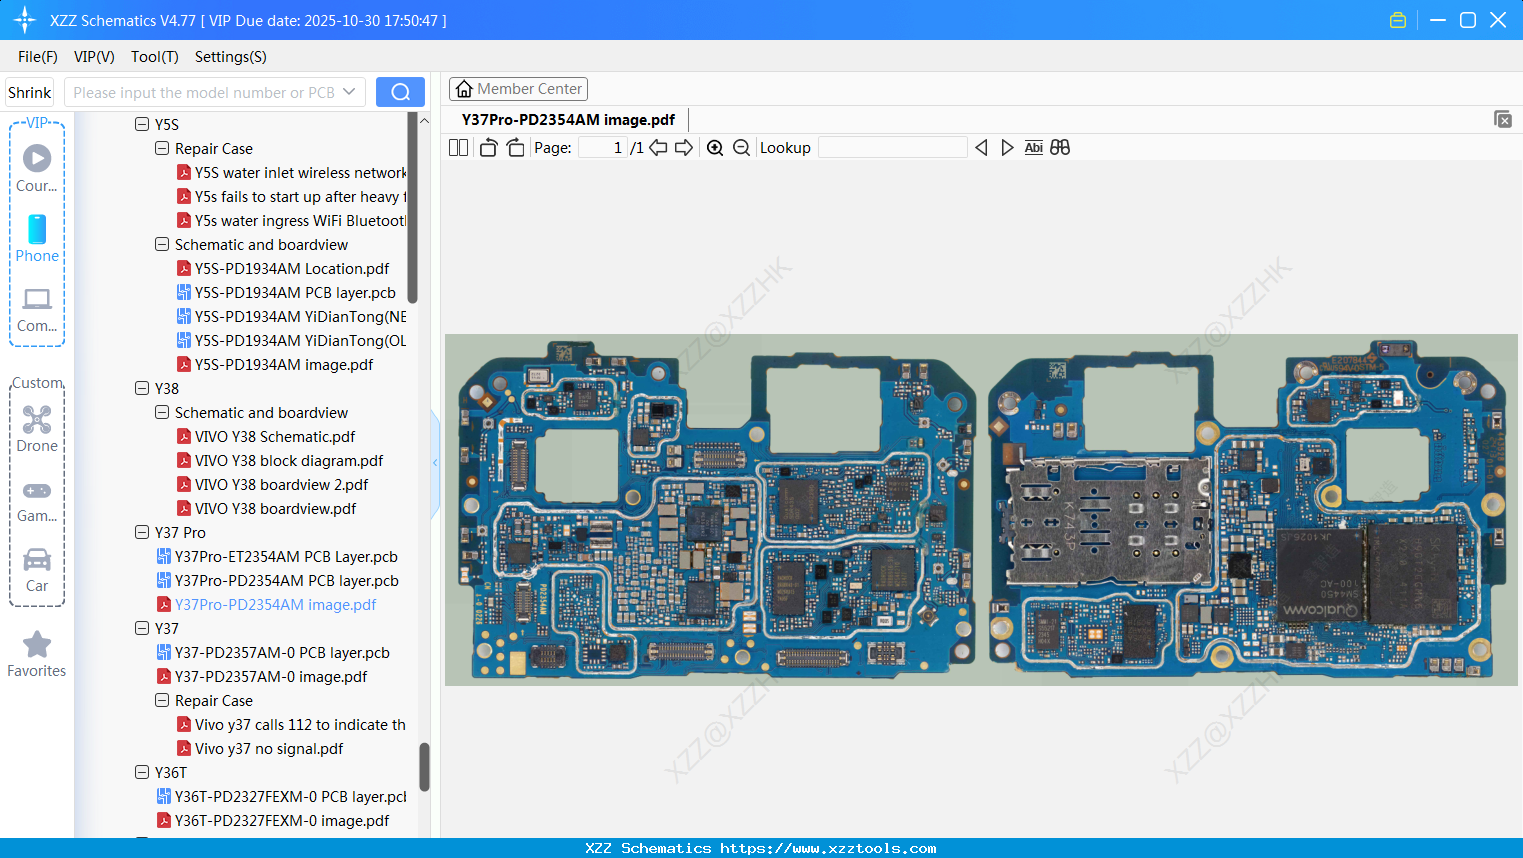Image resolution: width=1523 pixels, height=858 pixels.
Task: Find the next lookup match
Action: [x=1007, y=148]
